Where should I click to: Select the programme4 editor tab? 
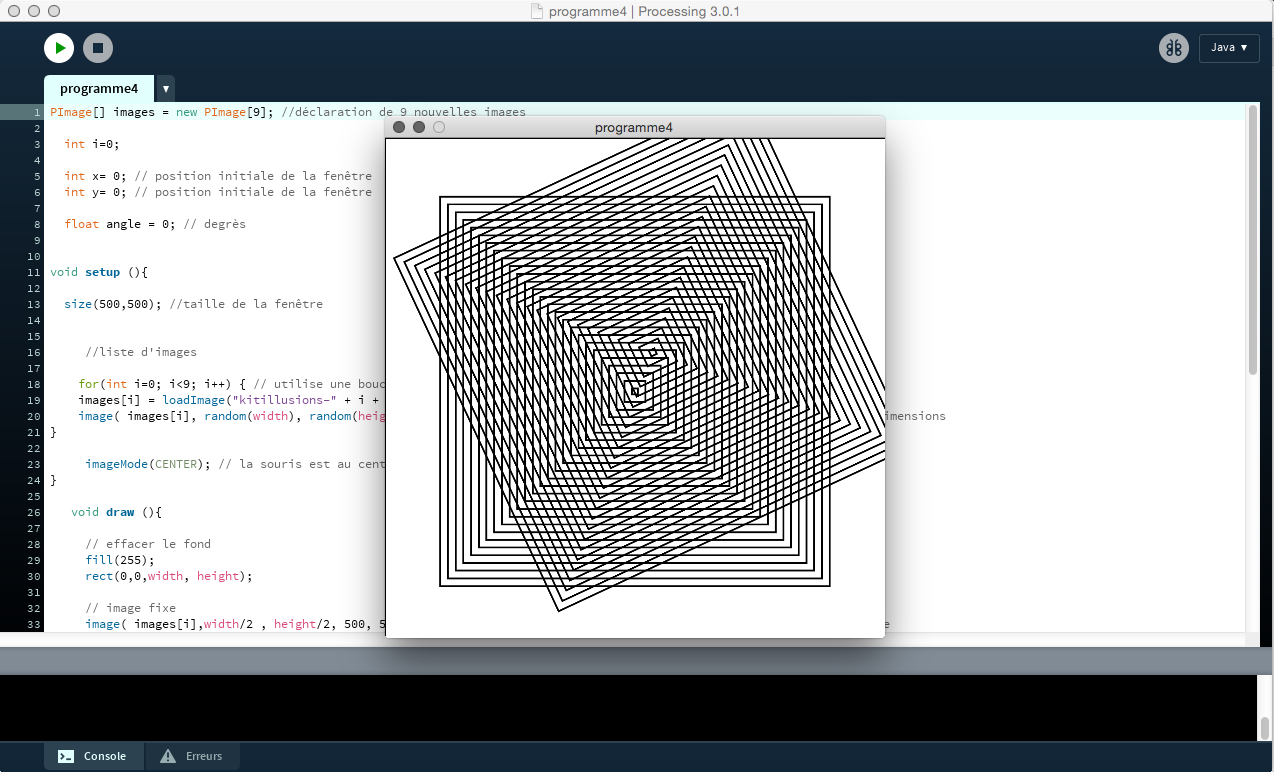pyautogui.click(x=99, y=89)
